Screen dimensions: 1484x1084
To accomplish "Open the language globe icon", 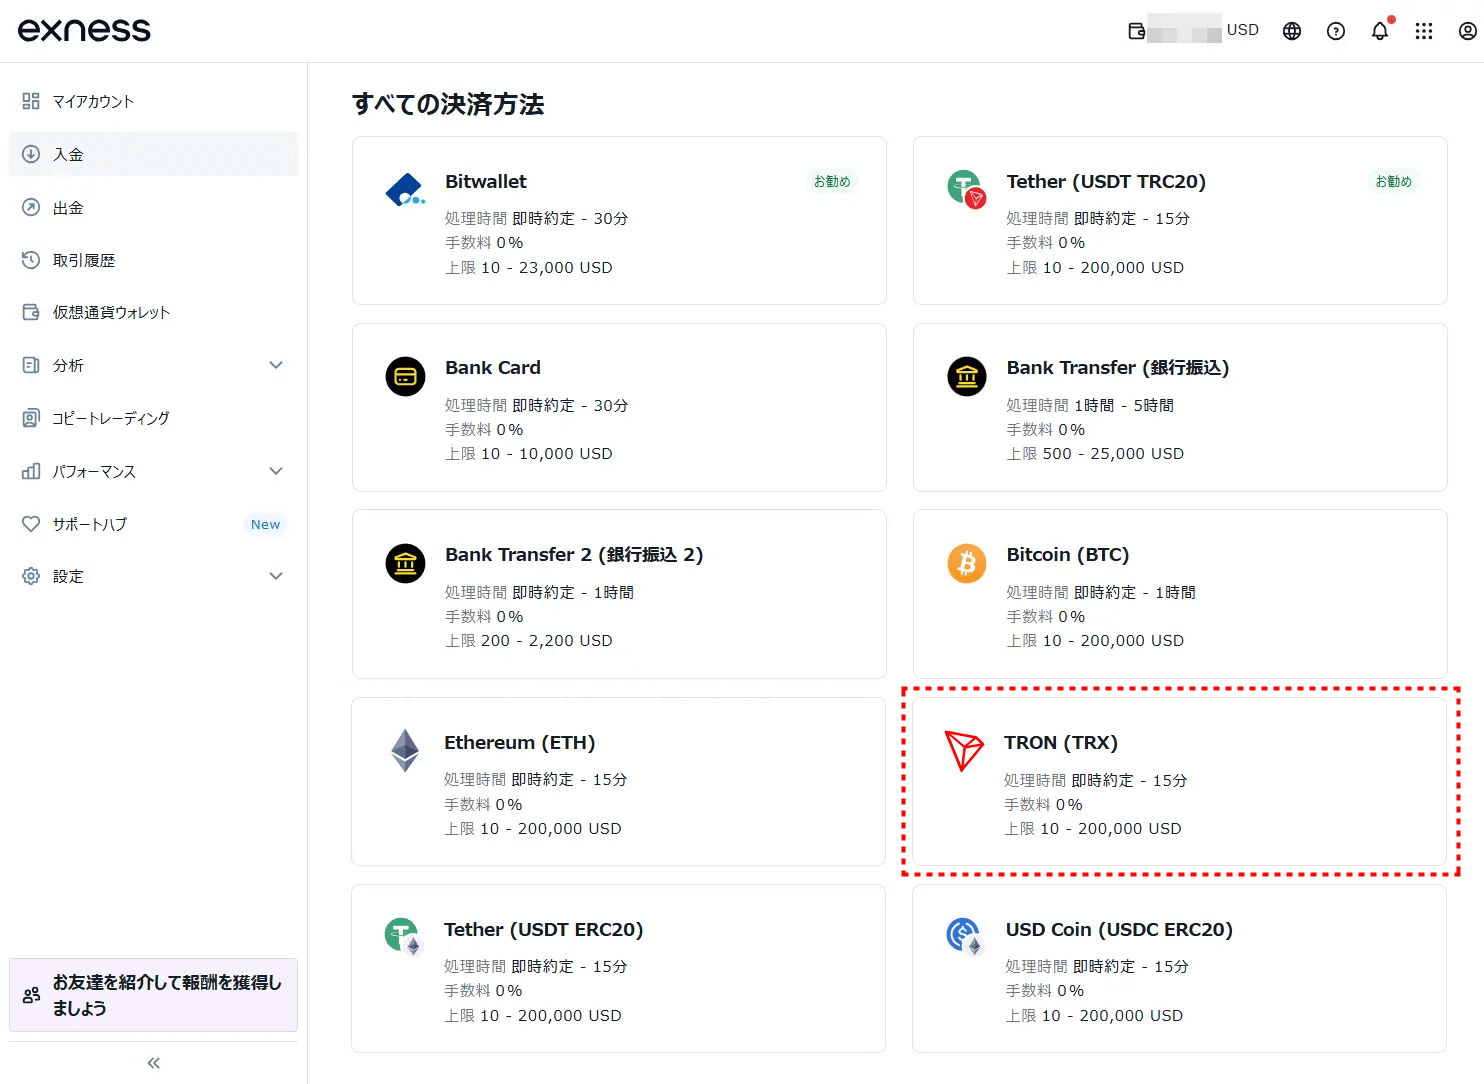I will 1292,31.
